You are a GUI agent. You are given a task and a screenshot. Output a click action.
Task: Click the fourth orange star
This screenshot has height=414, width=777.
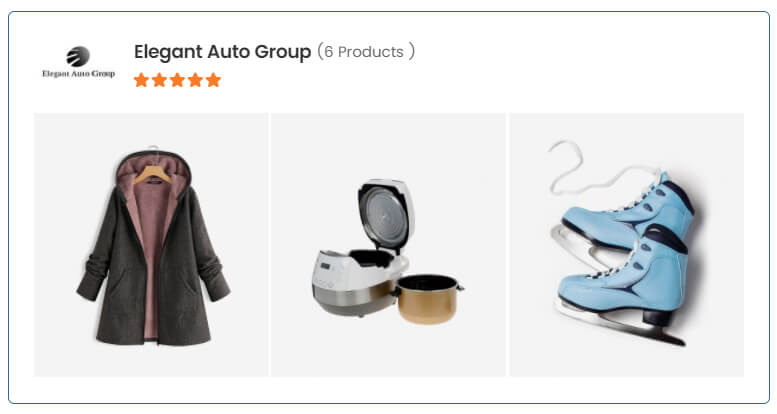click(195, 80)
